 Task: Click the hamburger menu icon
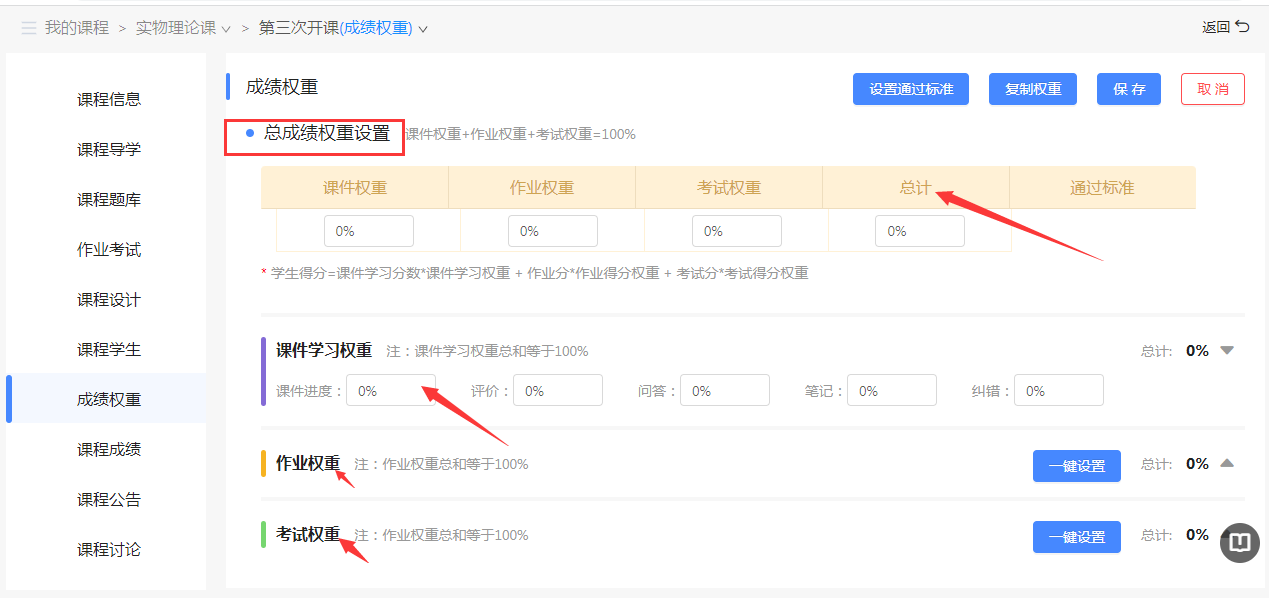pyautogui.click(x=28, y=28)
